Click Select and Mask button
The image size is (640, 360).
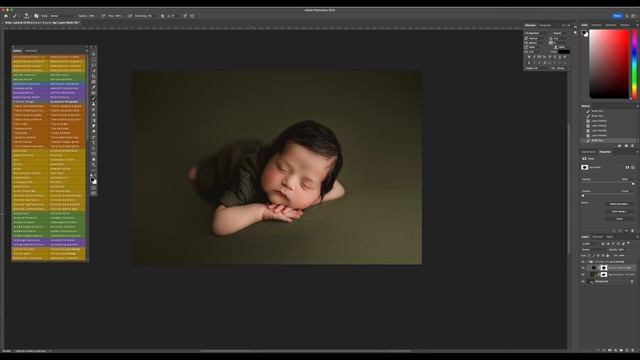[x=619, y=204]
